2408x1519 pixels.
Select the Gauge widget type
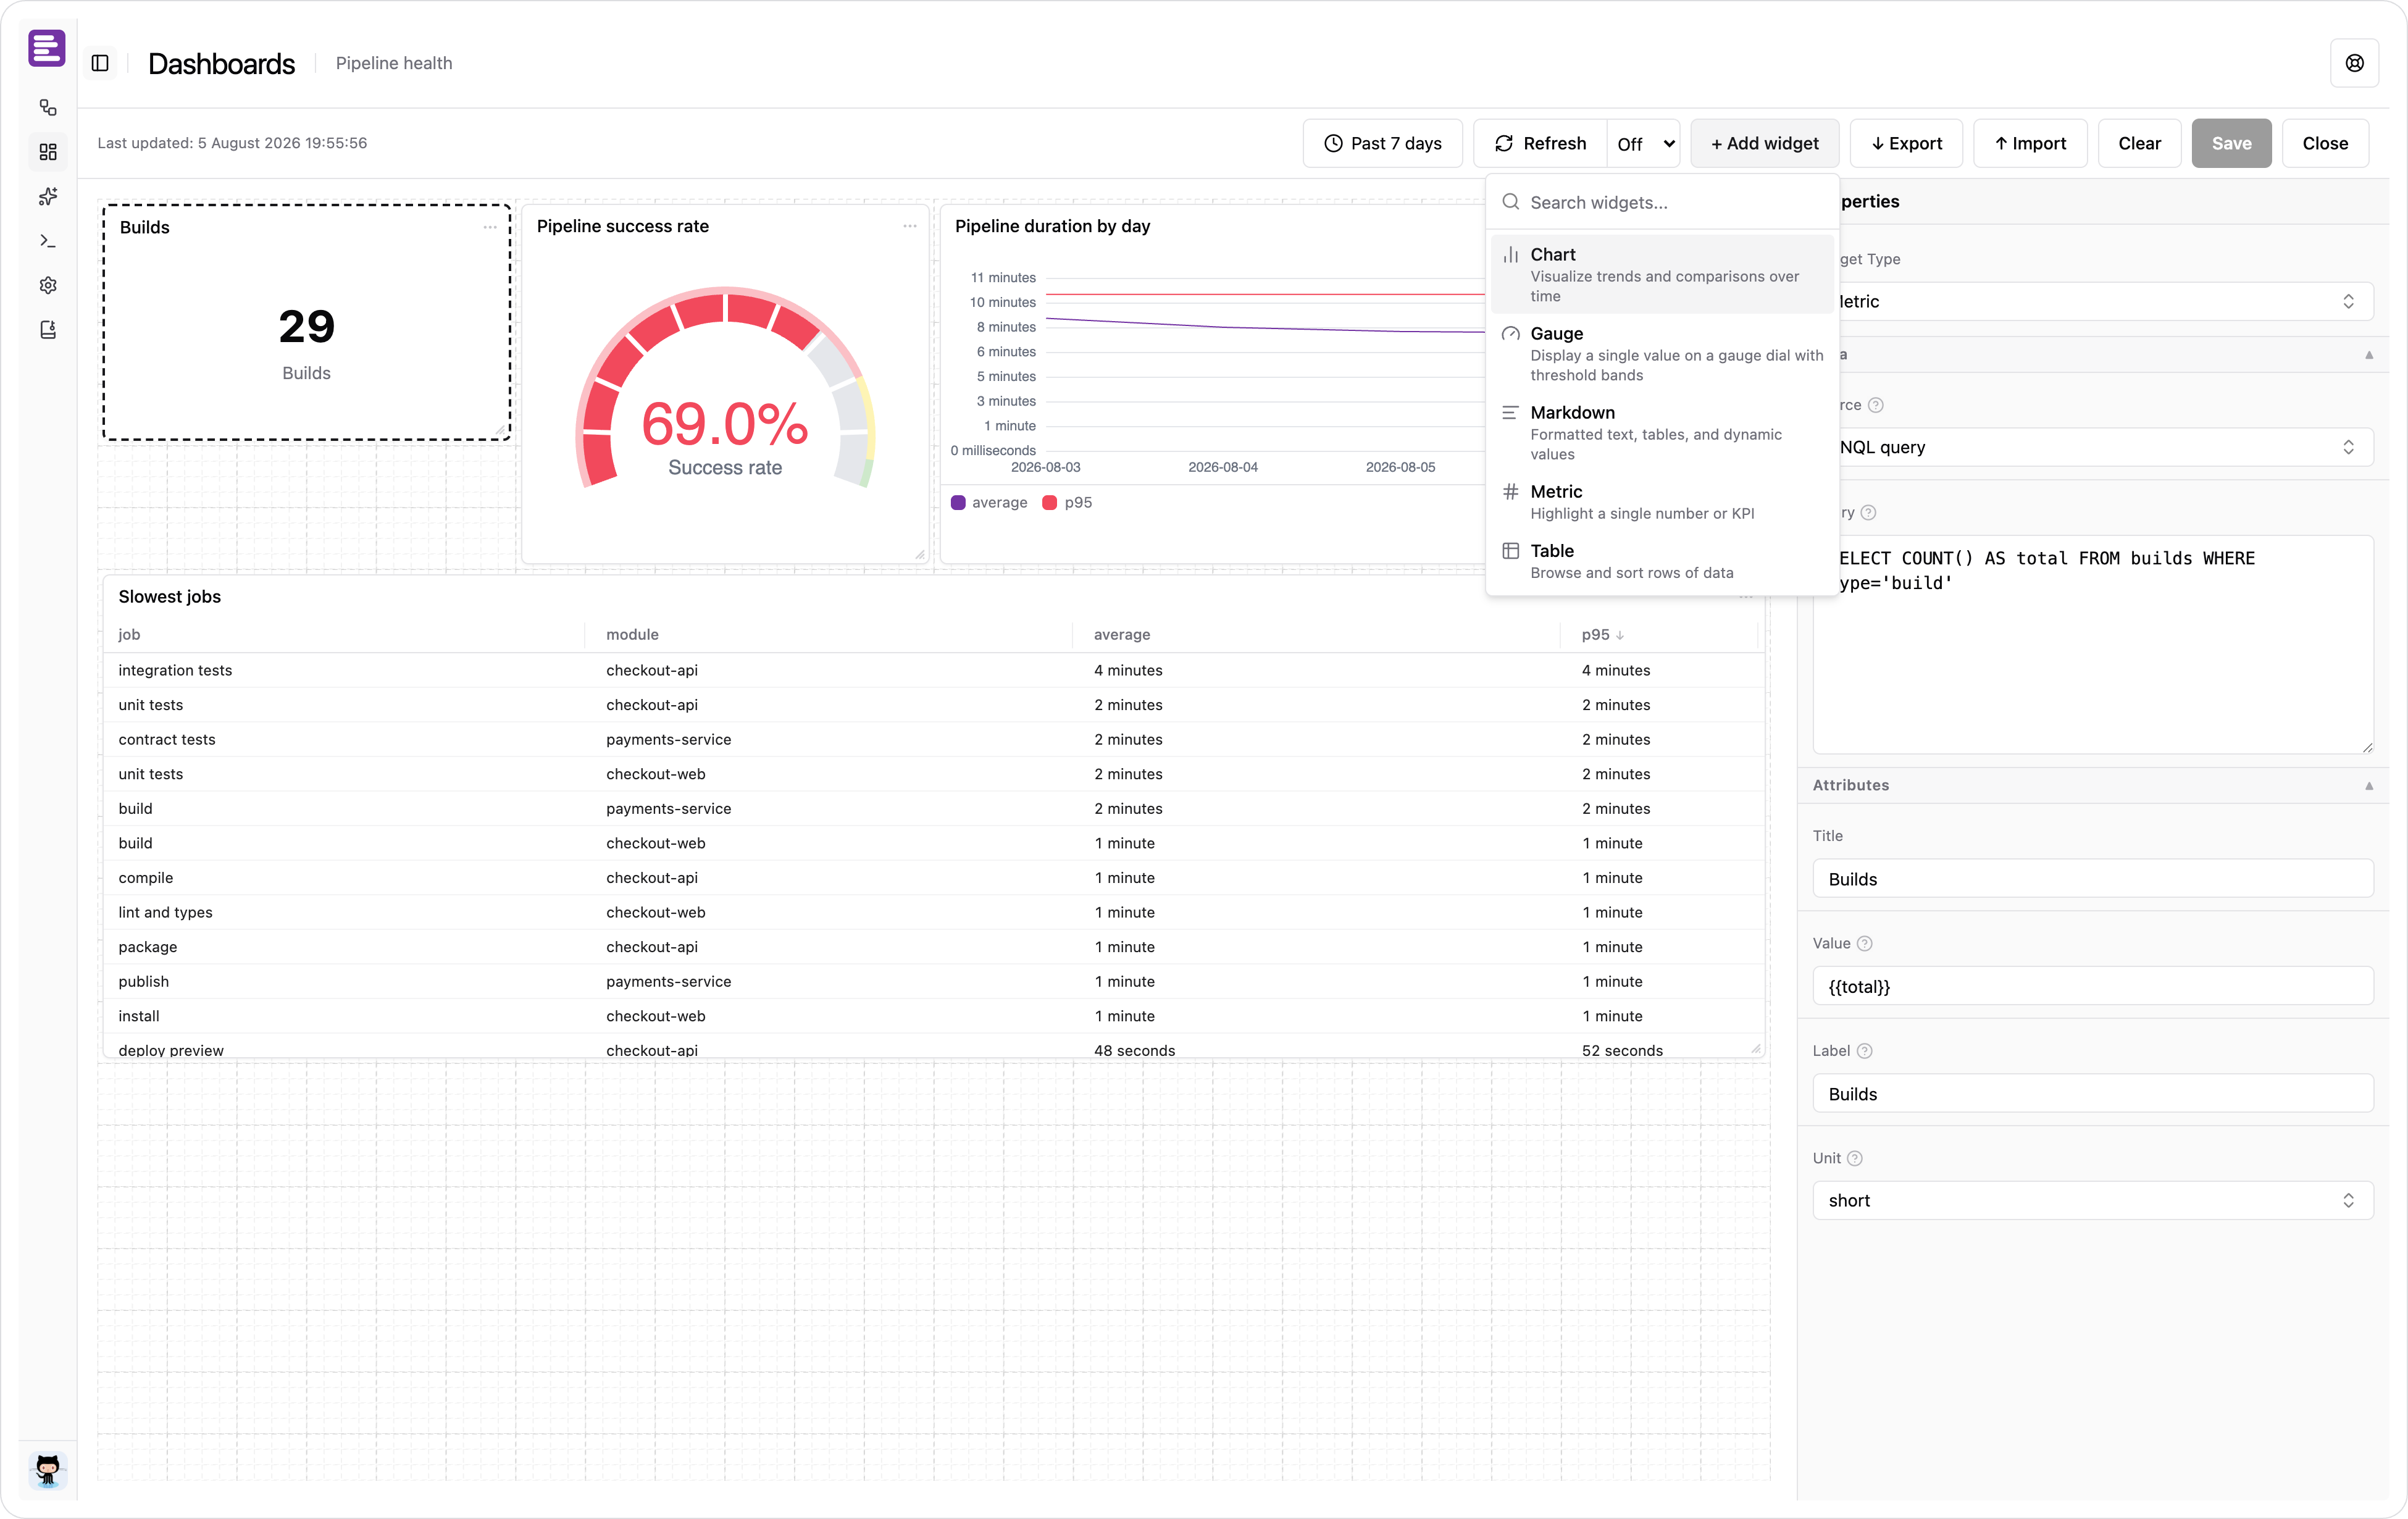(1662, 353)
